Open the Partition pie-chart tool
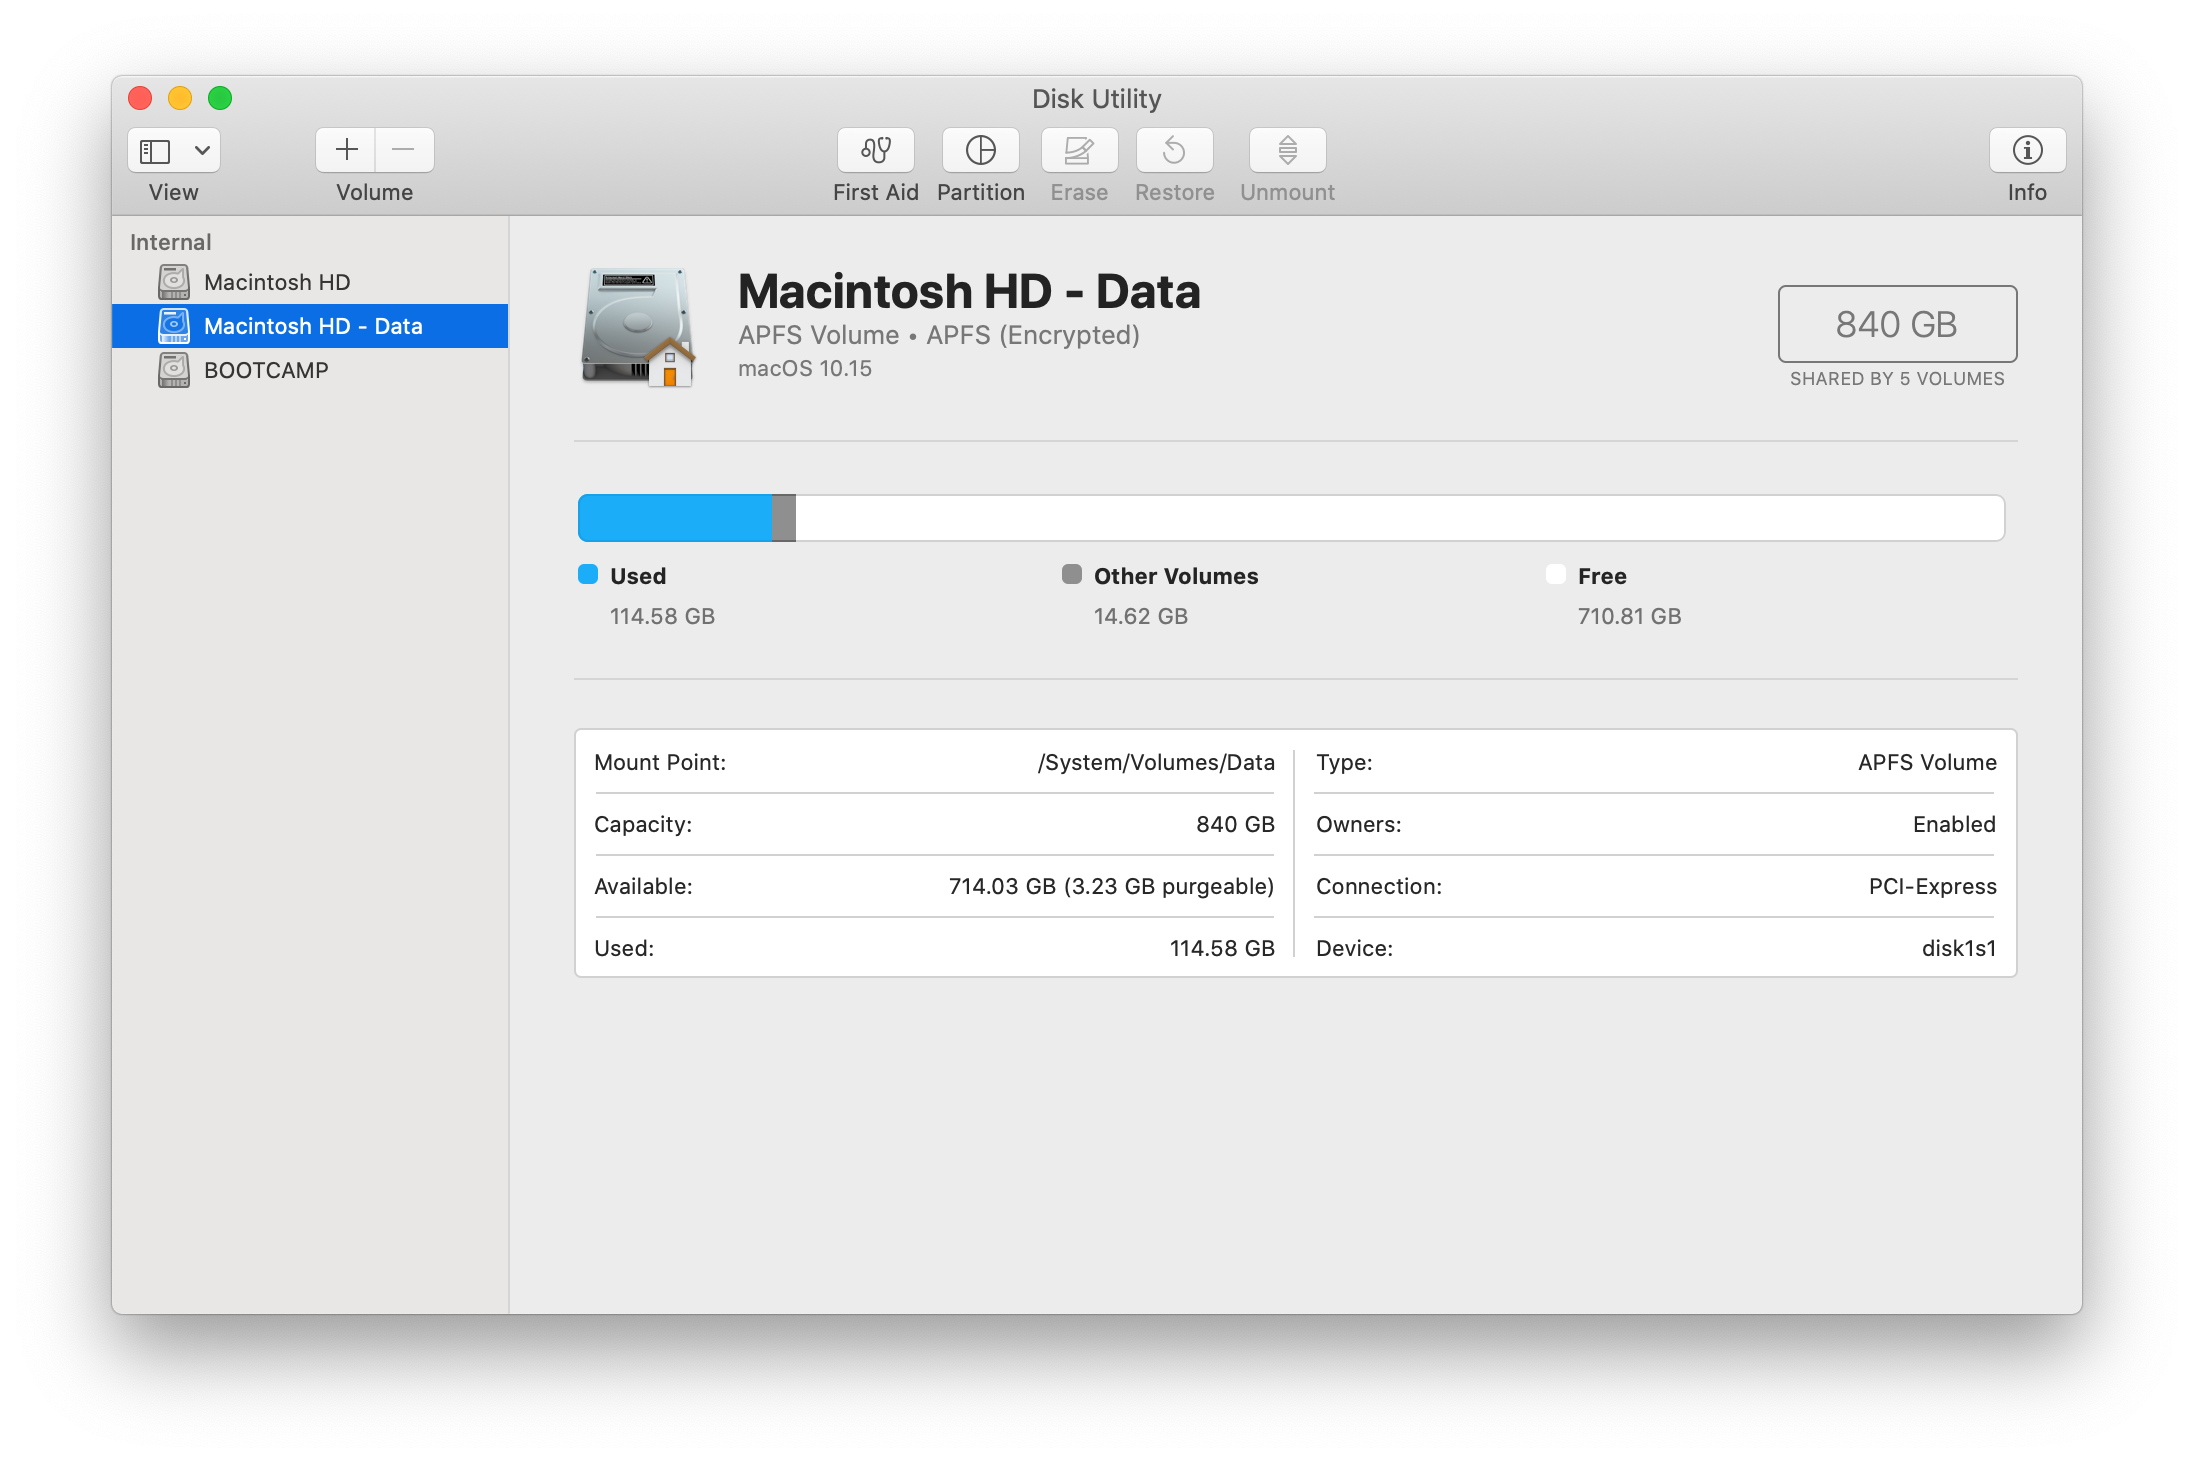 point(980,150)
